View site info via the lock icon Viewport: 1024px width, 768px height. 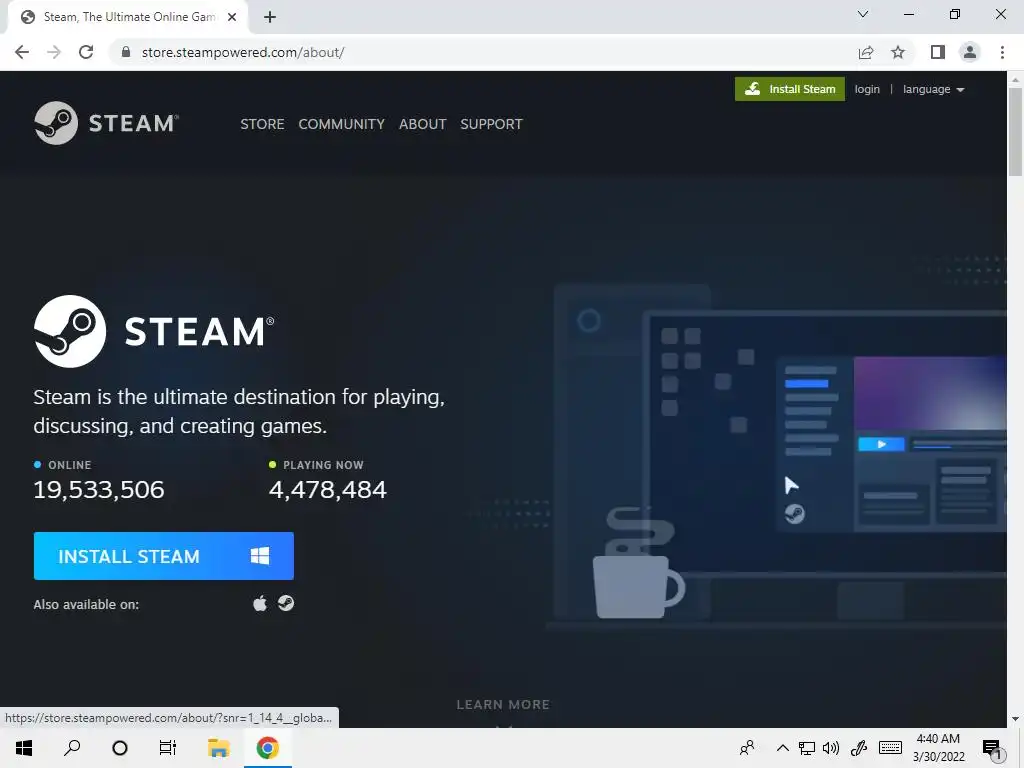point(126,52)
